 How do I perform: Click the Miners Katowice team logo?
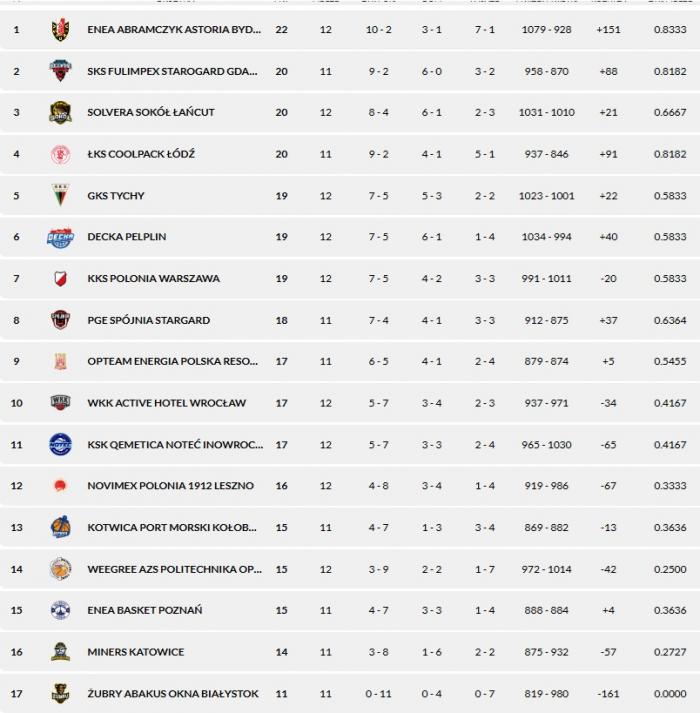tap(60, 652)
